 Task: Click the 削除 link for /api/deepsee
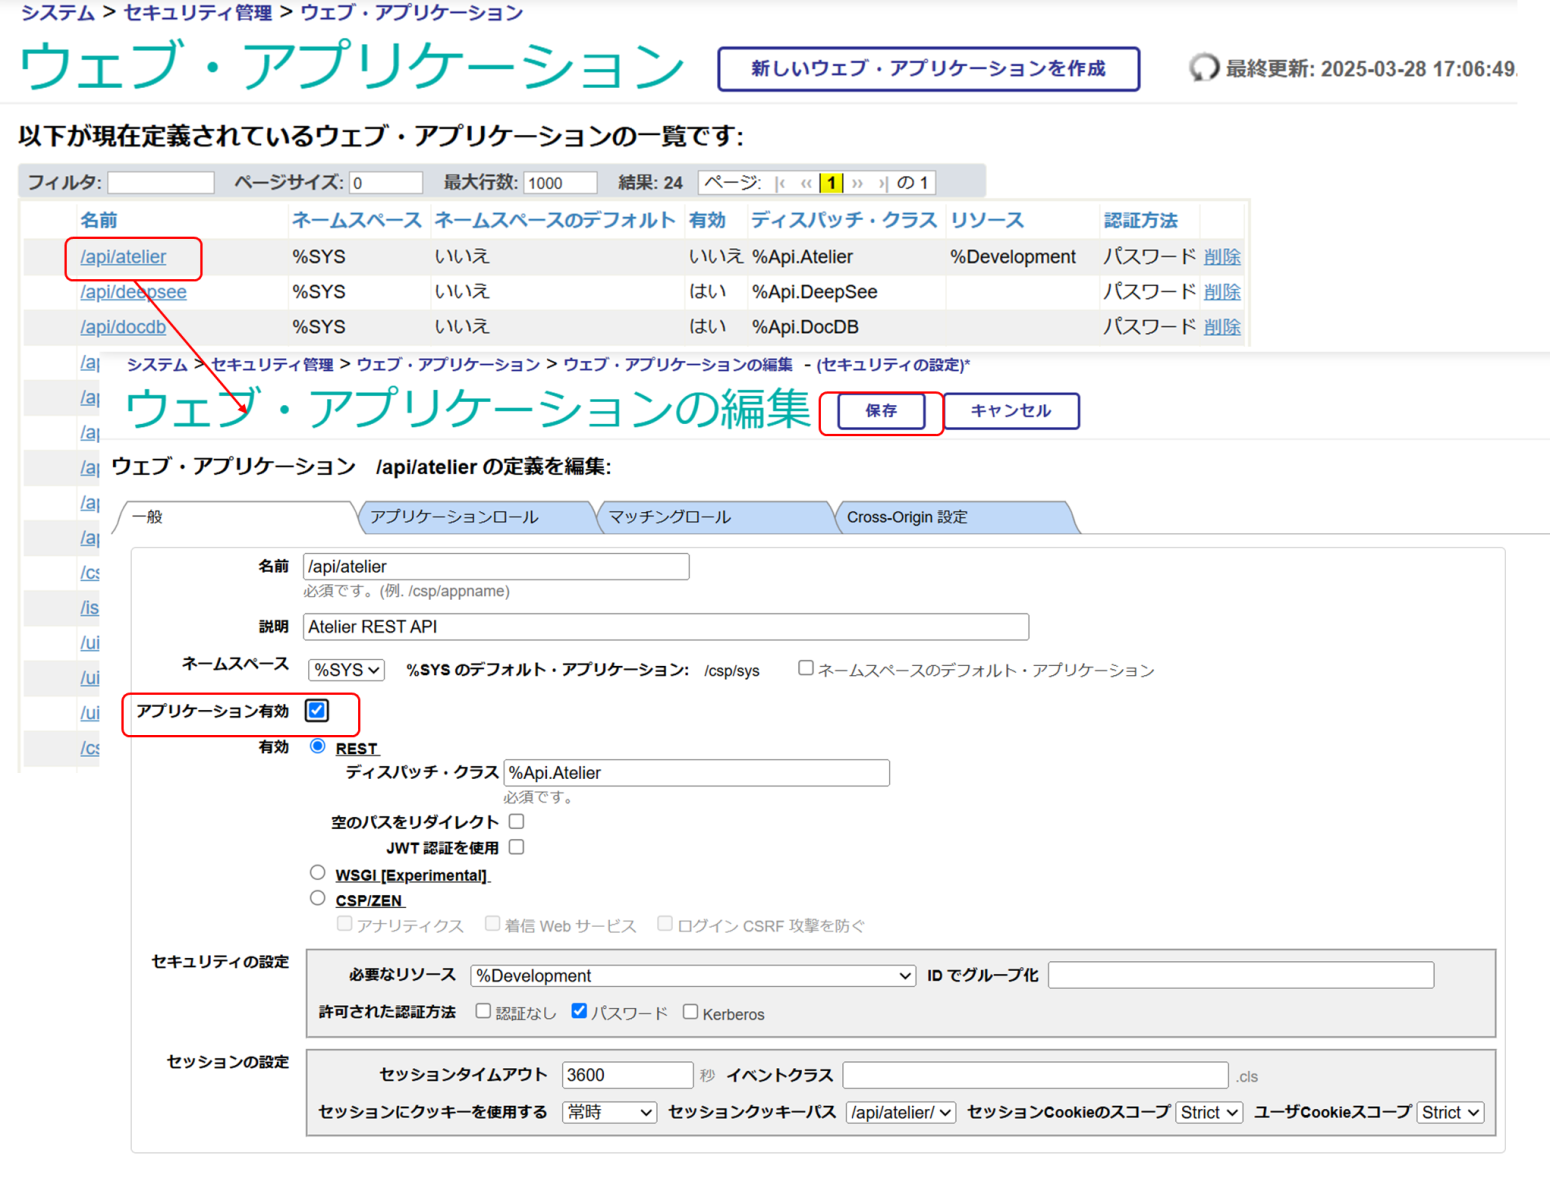coord(1222,292)
